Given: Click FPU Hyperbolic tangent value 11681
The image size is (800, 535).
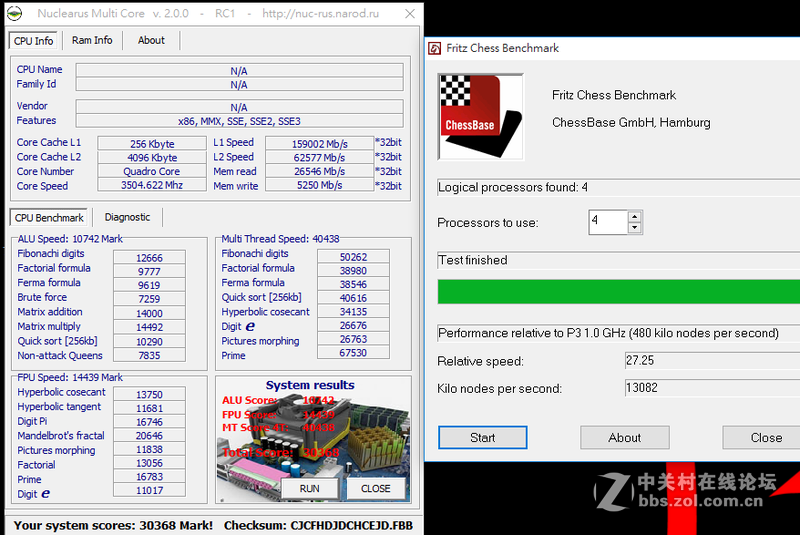Looking at the screenshot, I should point(149,408).
